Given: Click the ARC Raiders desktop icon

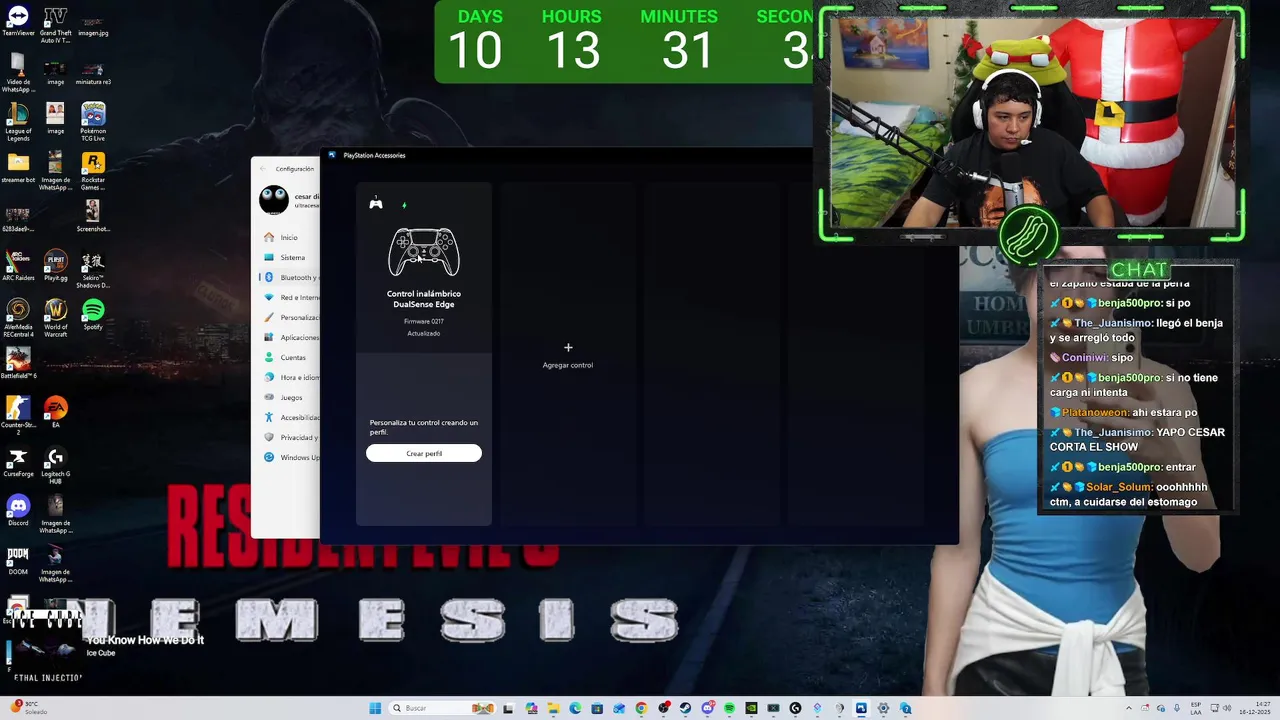Looking at the screenshot, I should (x=18, y=264).
